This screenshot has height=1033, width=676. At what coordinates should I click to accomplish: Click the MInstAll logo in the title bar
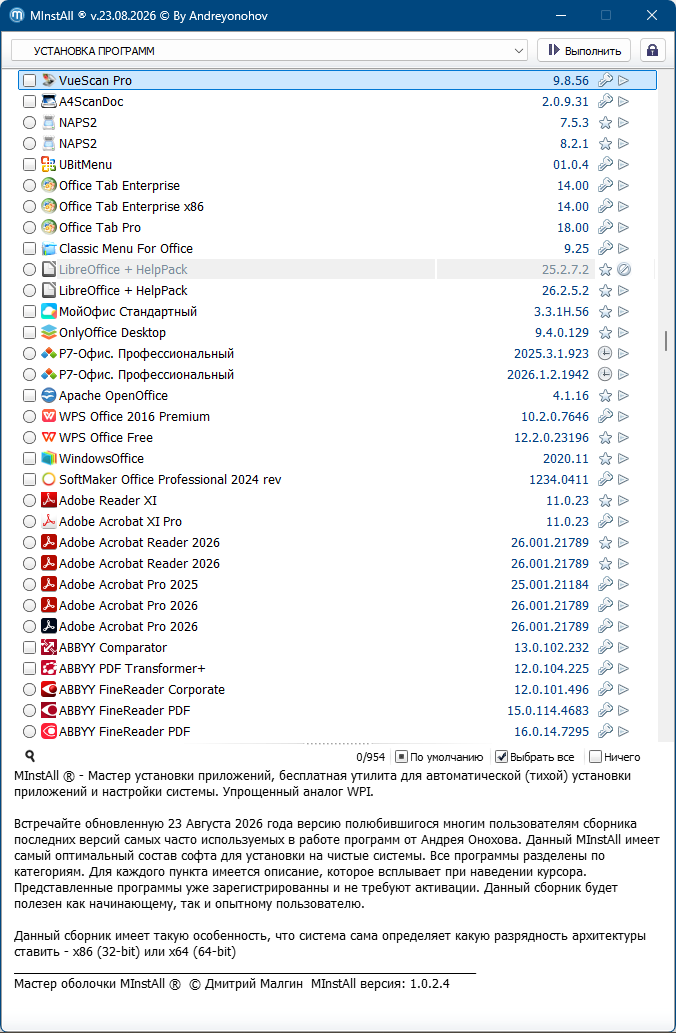16,15
